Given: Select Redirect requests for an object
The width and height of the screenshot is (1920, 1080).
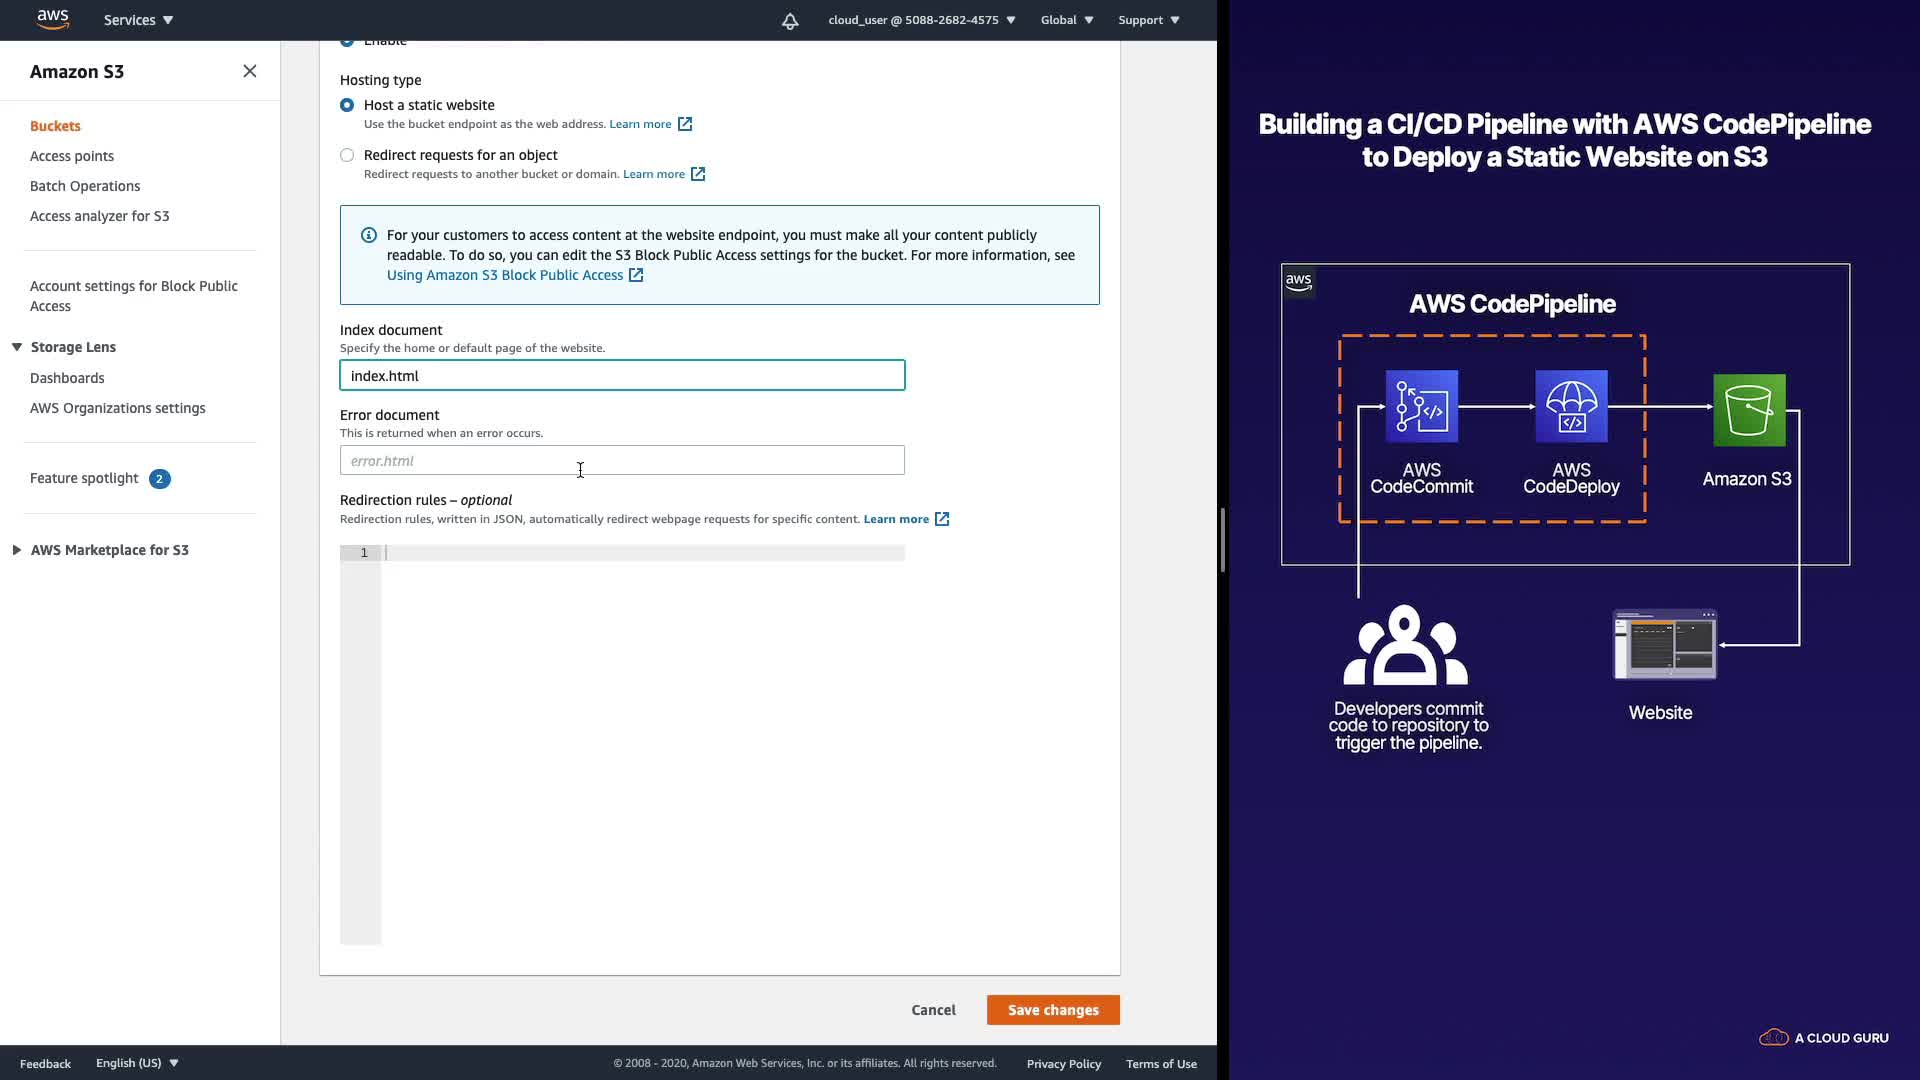Looking at the screenshot, I should point(347,155).
